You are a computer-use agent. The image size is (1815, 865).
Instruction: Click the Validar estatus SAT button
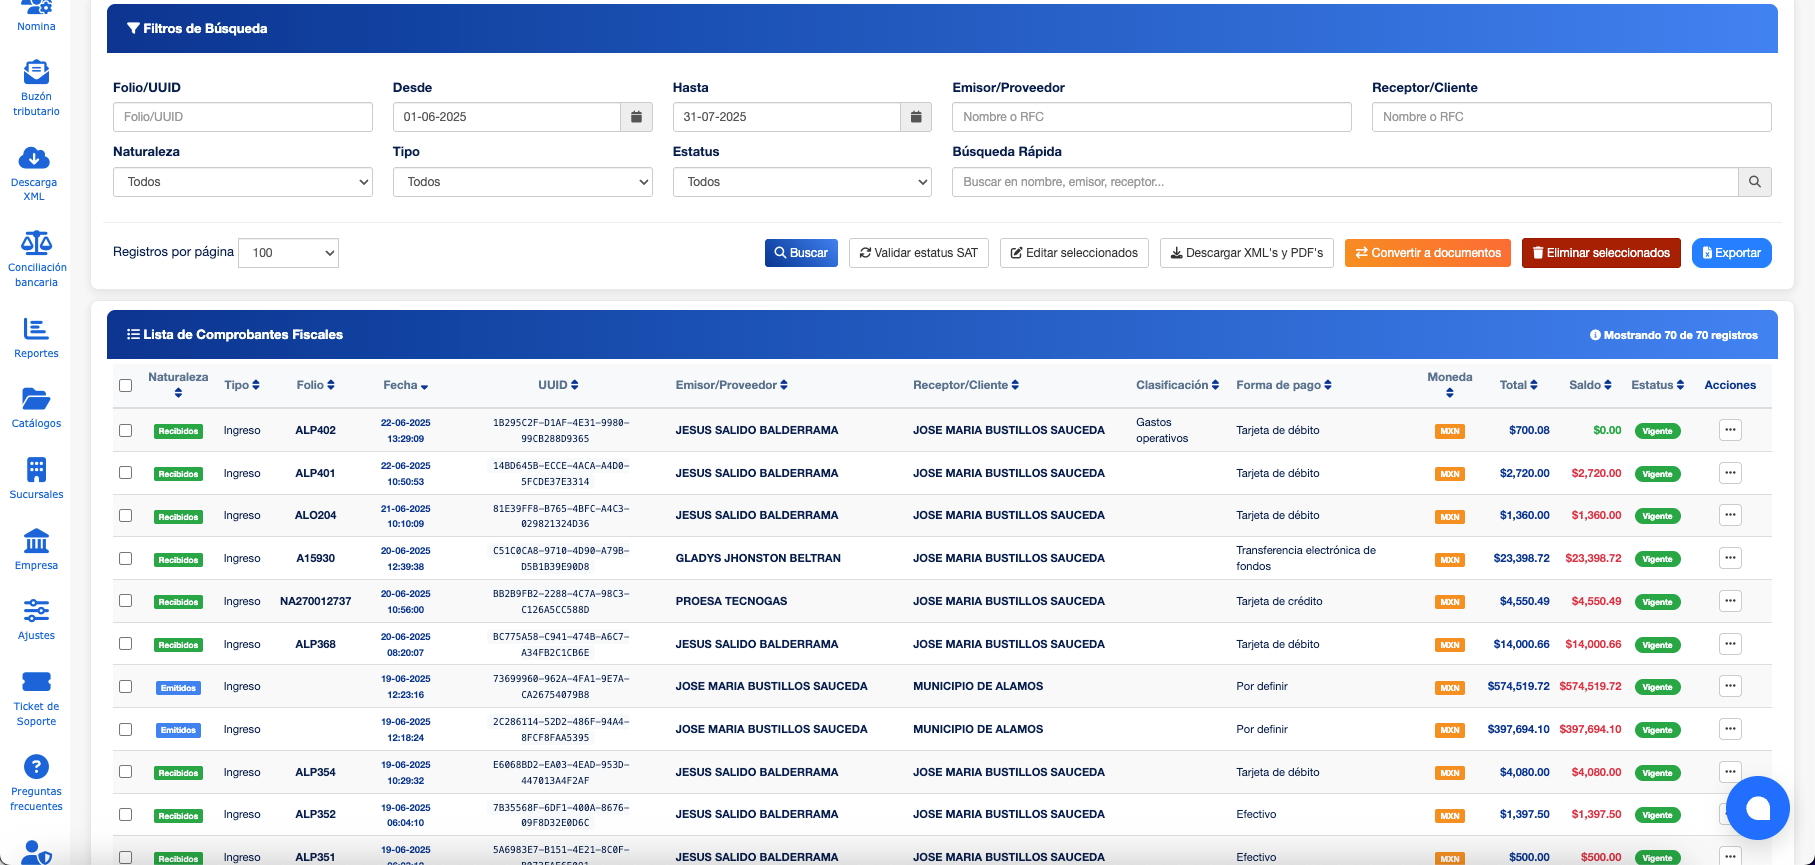918,253
